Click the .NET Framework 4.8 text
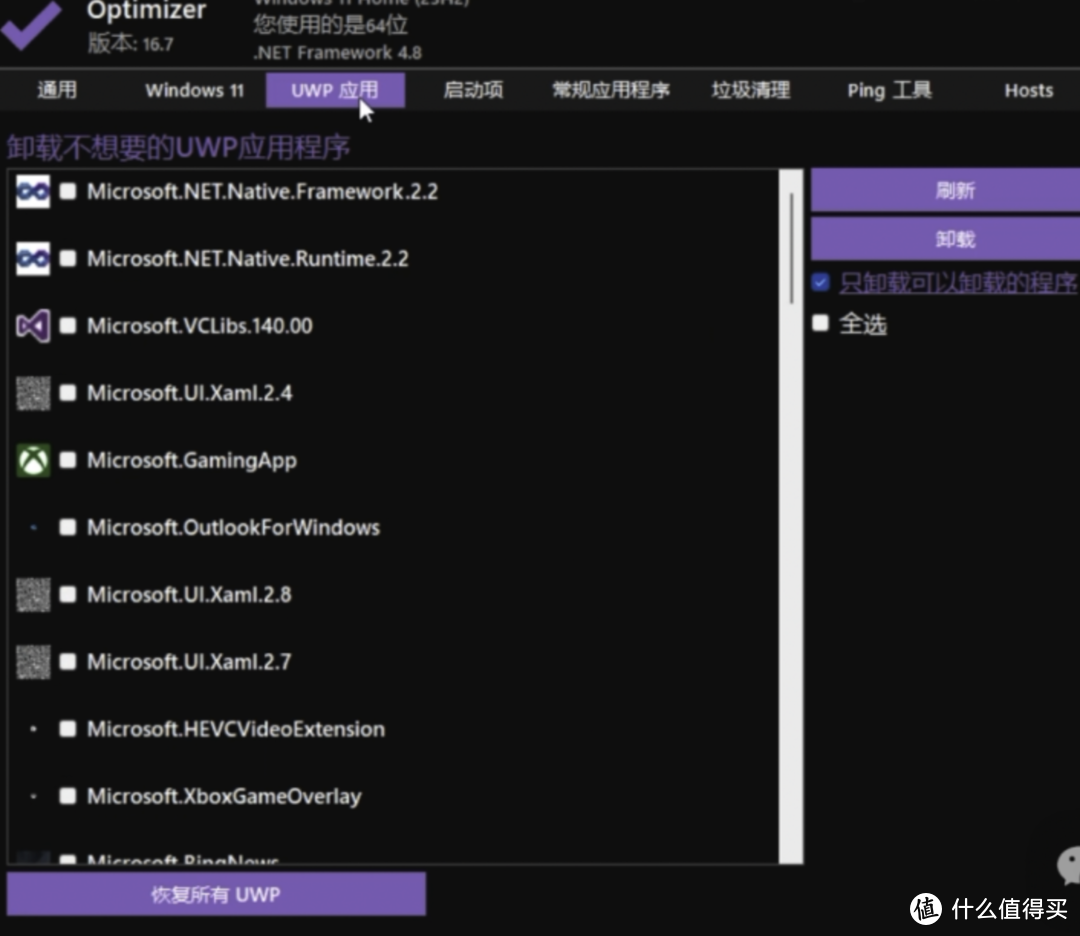This screenshot has width=1080, height=936. [x=338, y=53]
